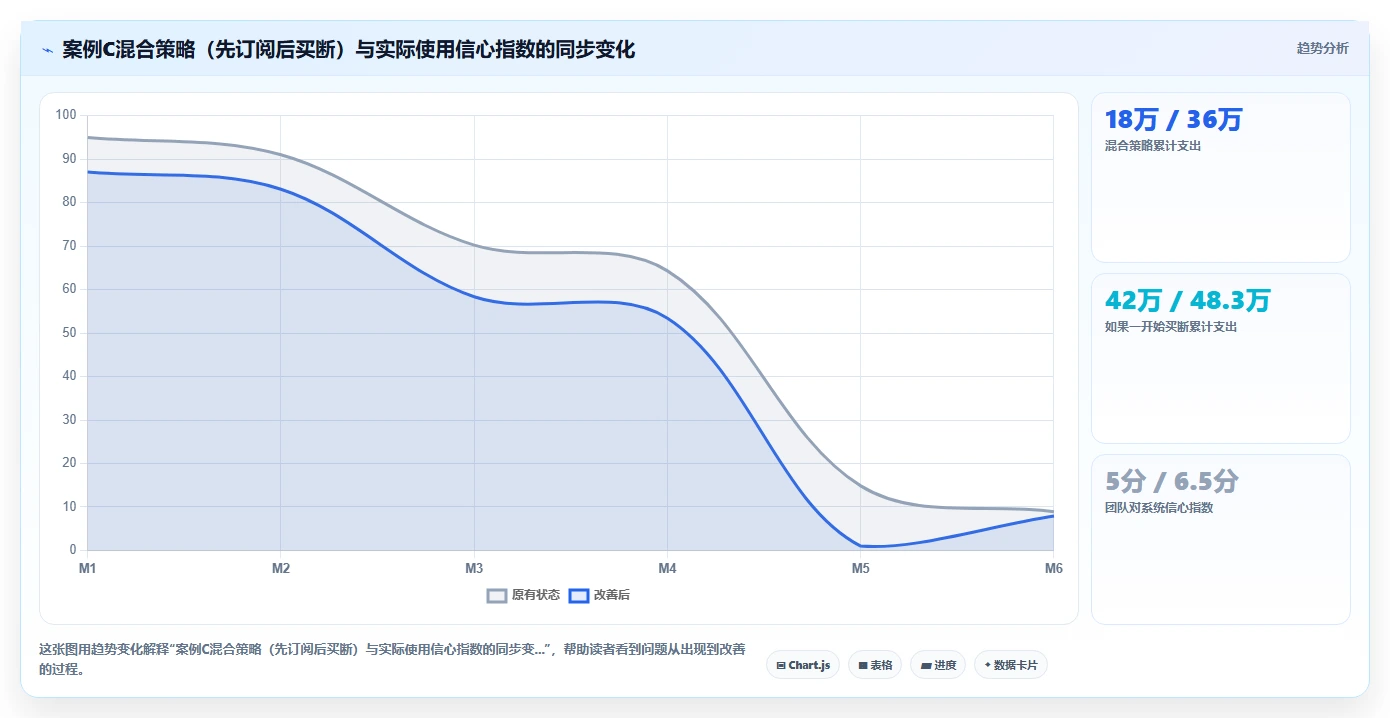1390x718 pixels.
Task: Click the blue line point at M2
Action: click(x=281, y=189)
